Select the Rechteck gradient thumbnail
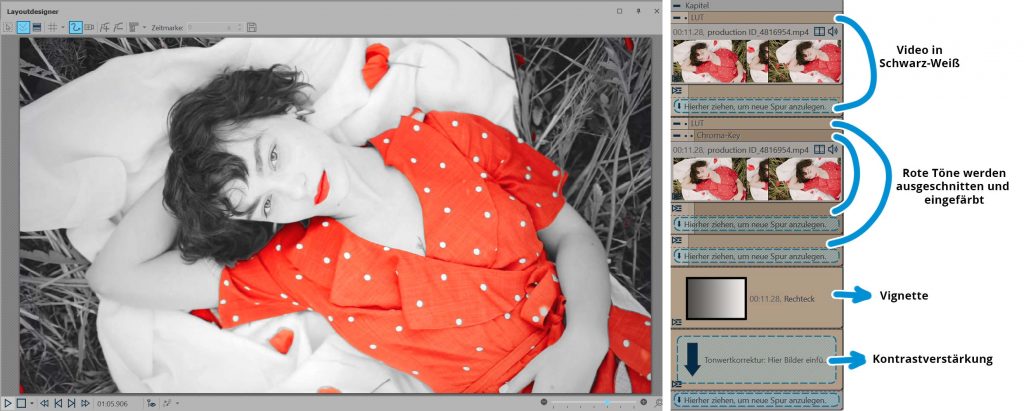 [716, 298]
